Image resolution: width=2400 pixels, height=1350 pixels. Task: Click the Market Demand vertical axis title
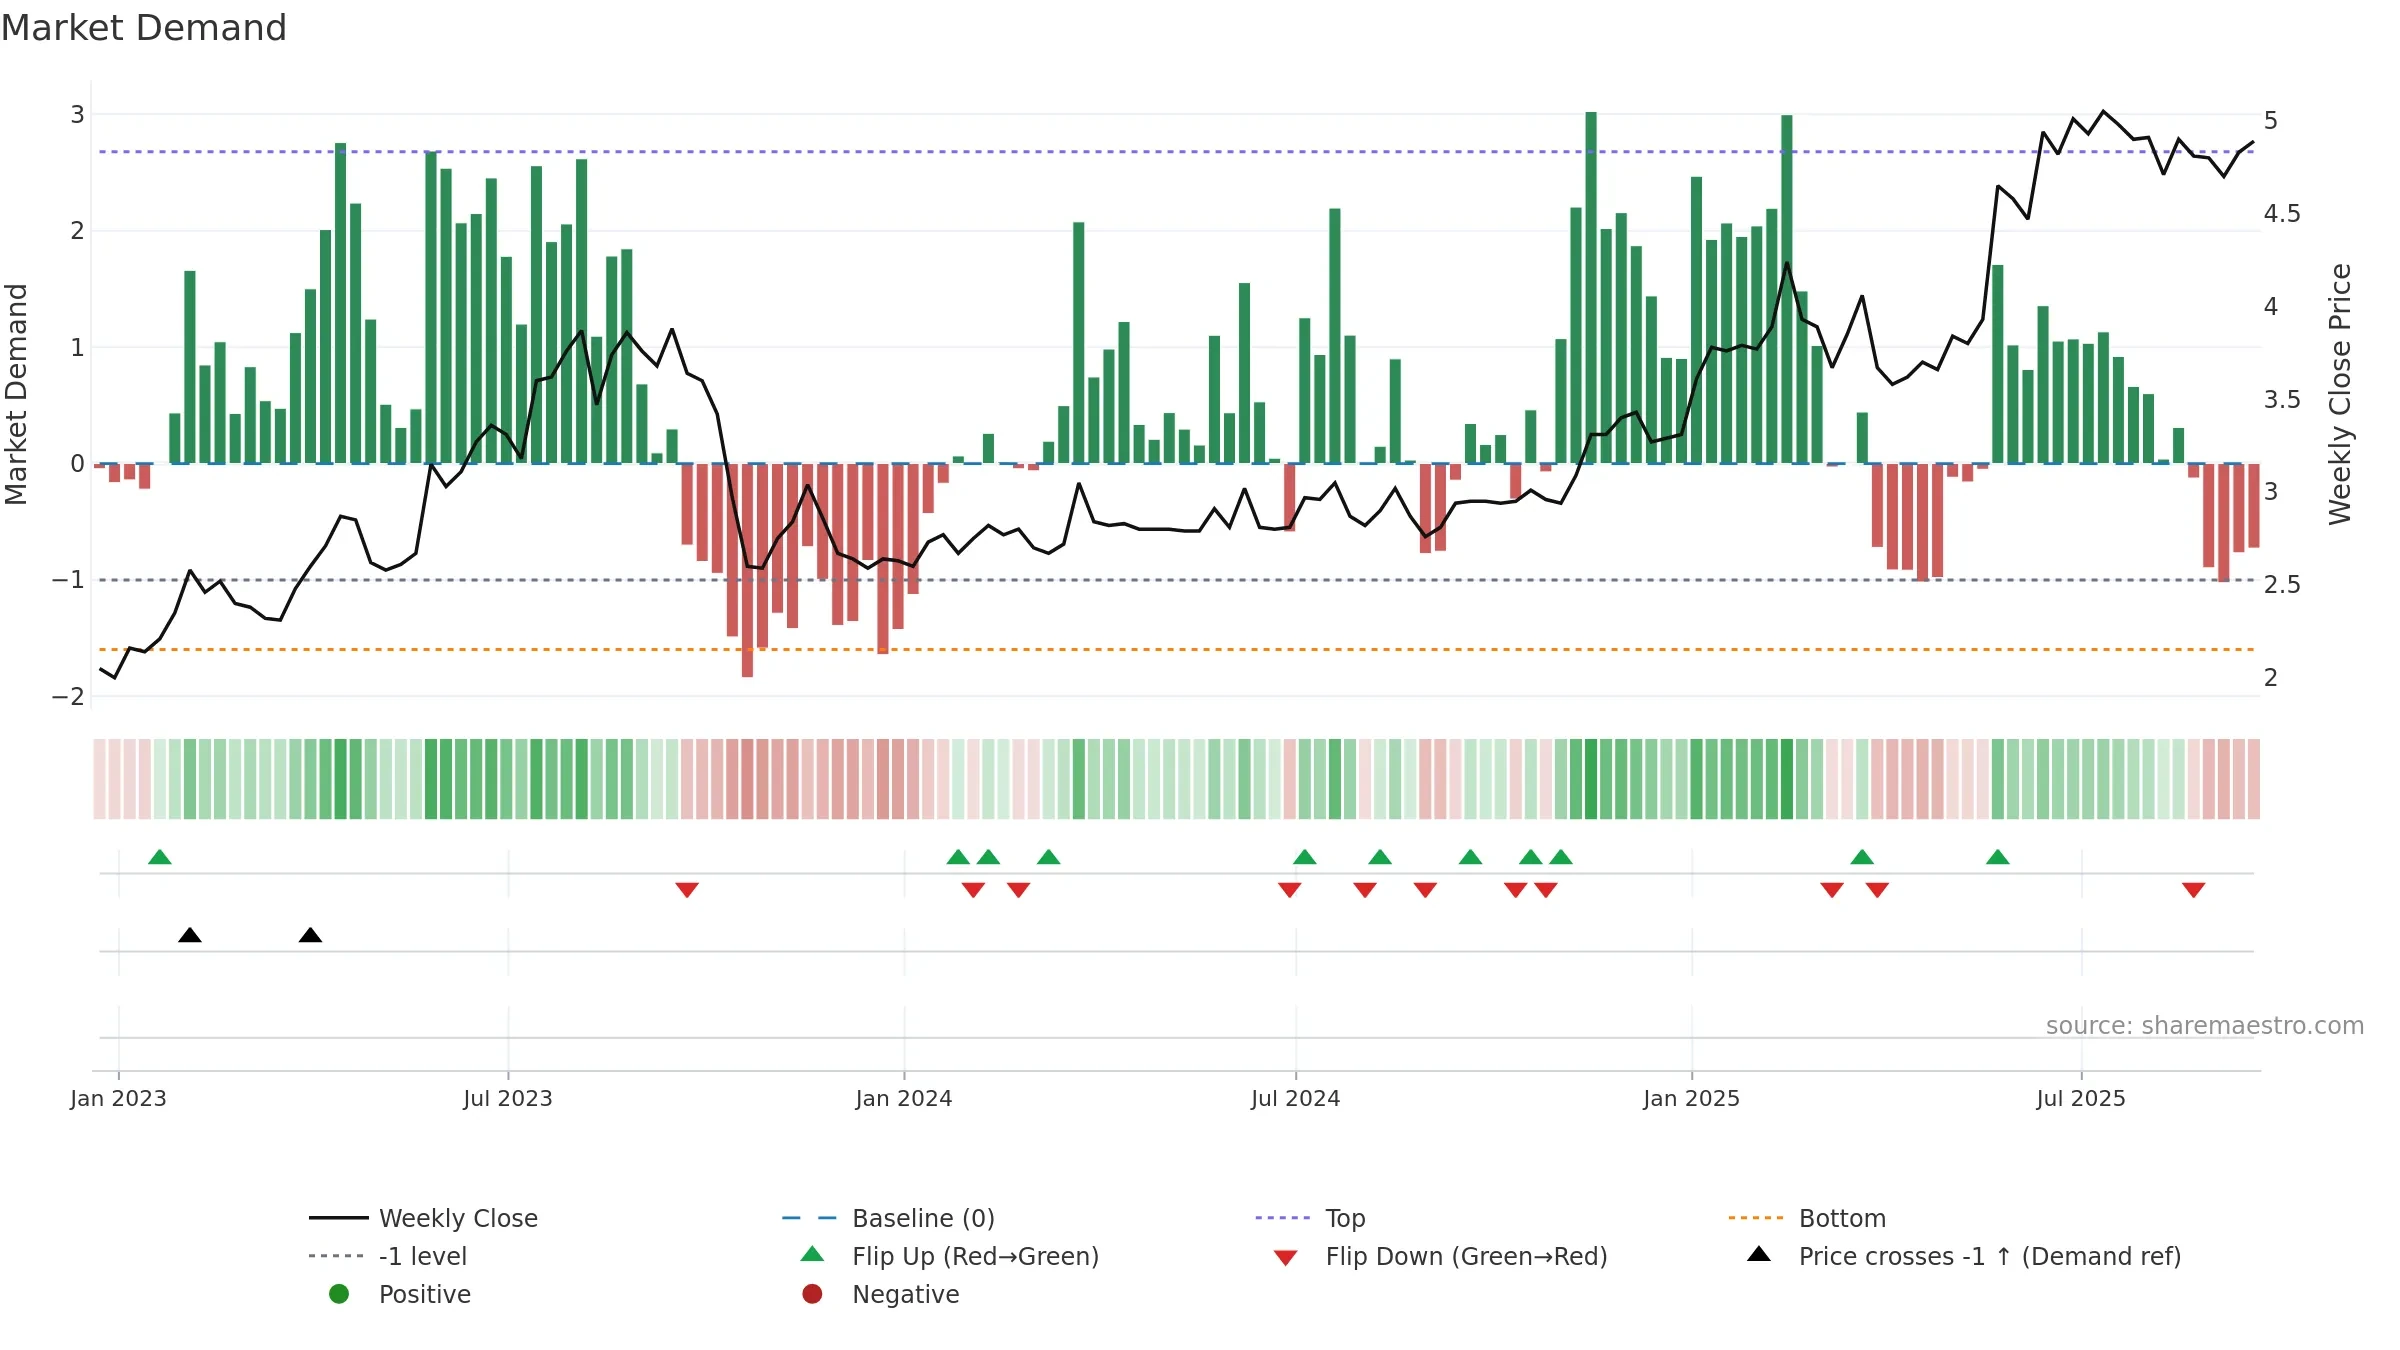pyautogui.click(x=16, y=394)
